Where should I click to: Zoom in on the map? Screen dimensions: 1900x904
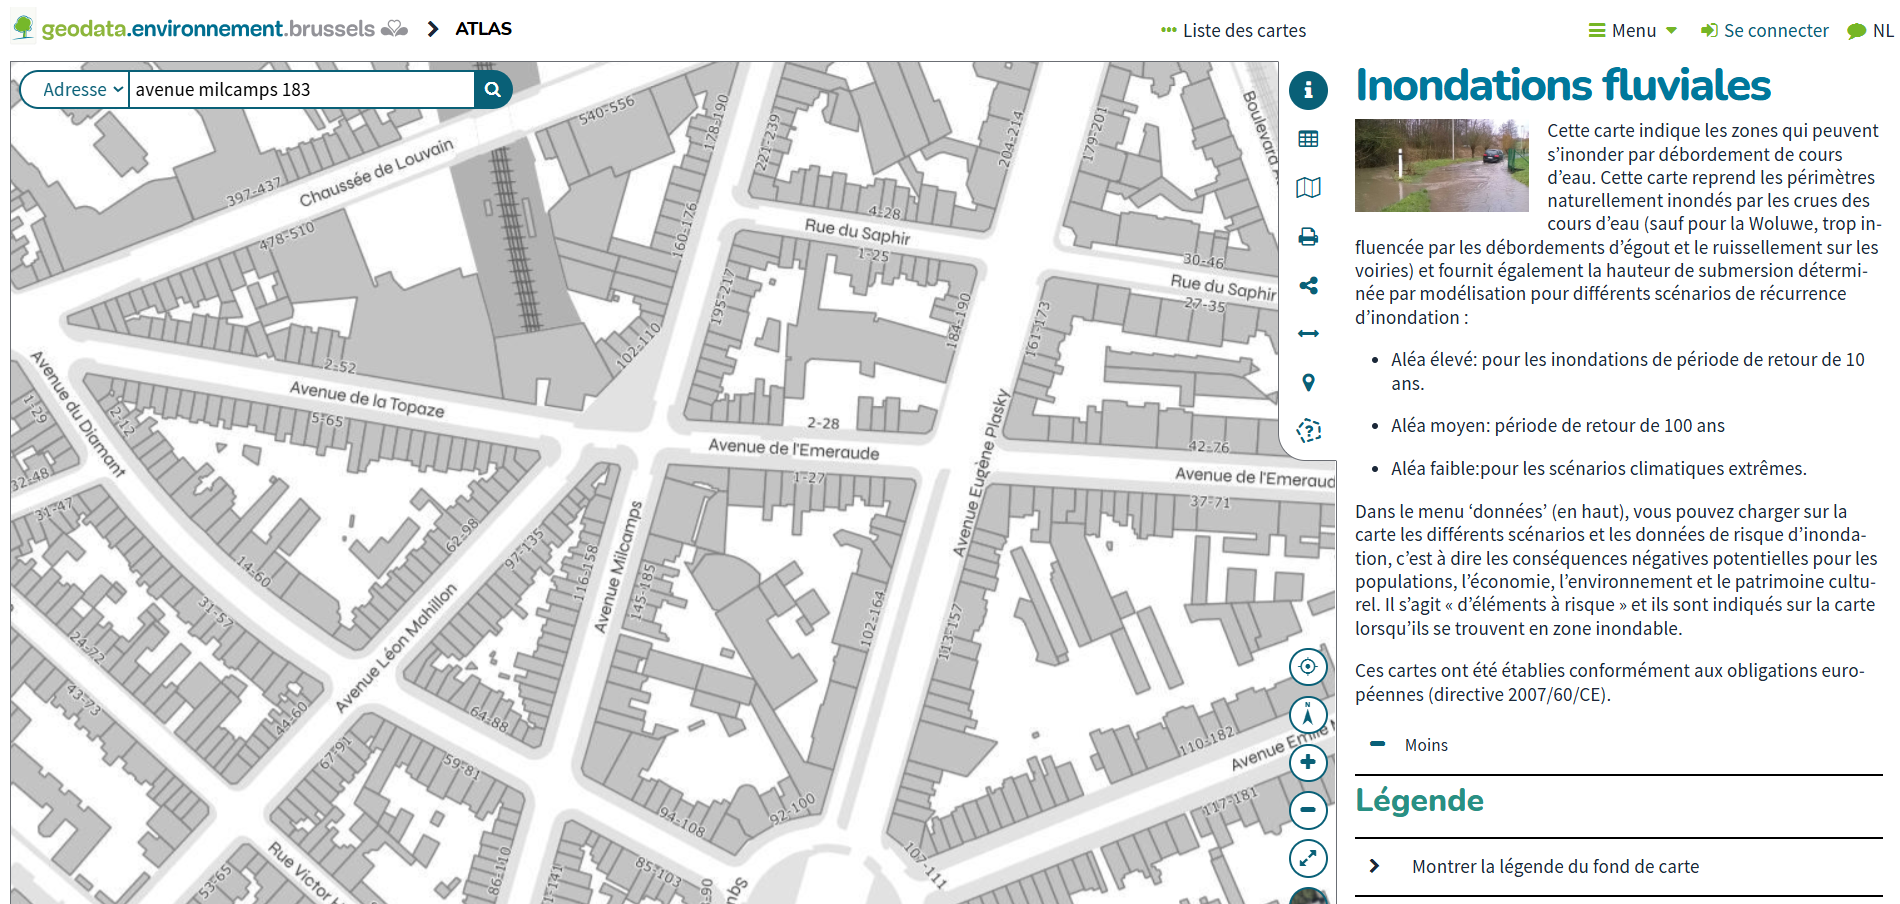1308,763
